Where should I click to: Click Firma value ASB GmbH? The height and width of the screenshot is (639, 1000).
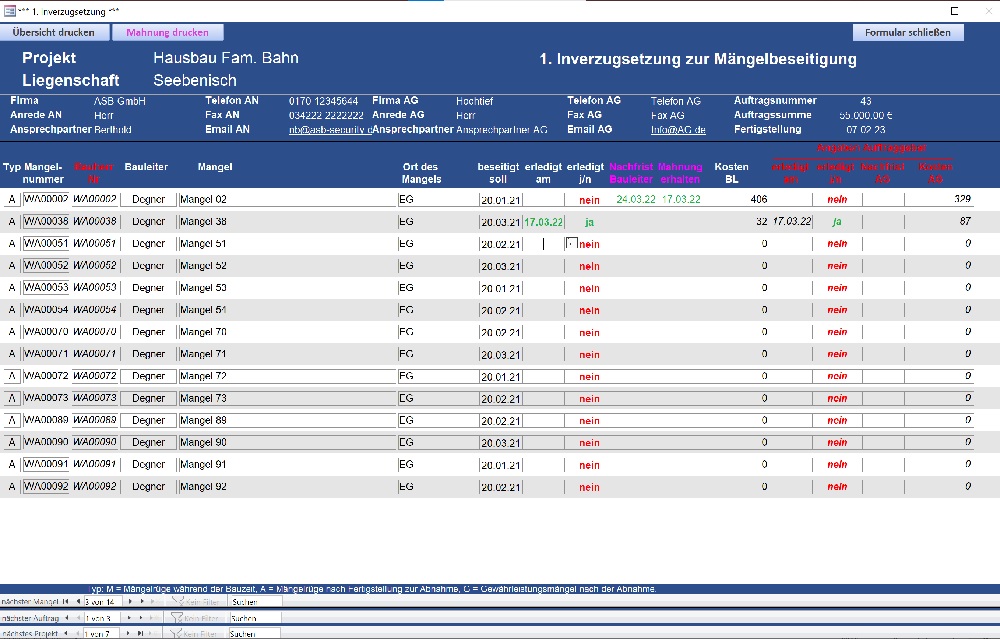point(120,101)
